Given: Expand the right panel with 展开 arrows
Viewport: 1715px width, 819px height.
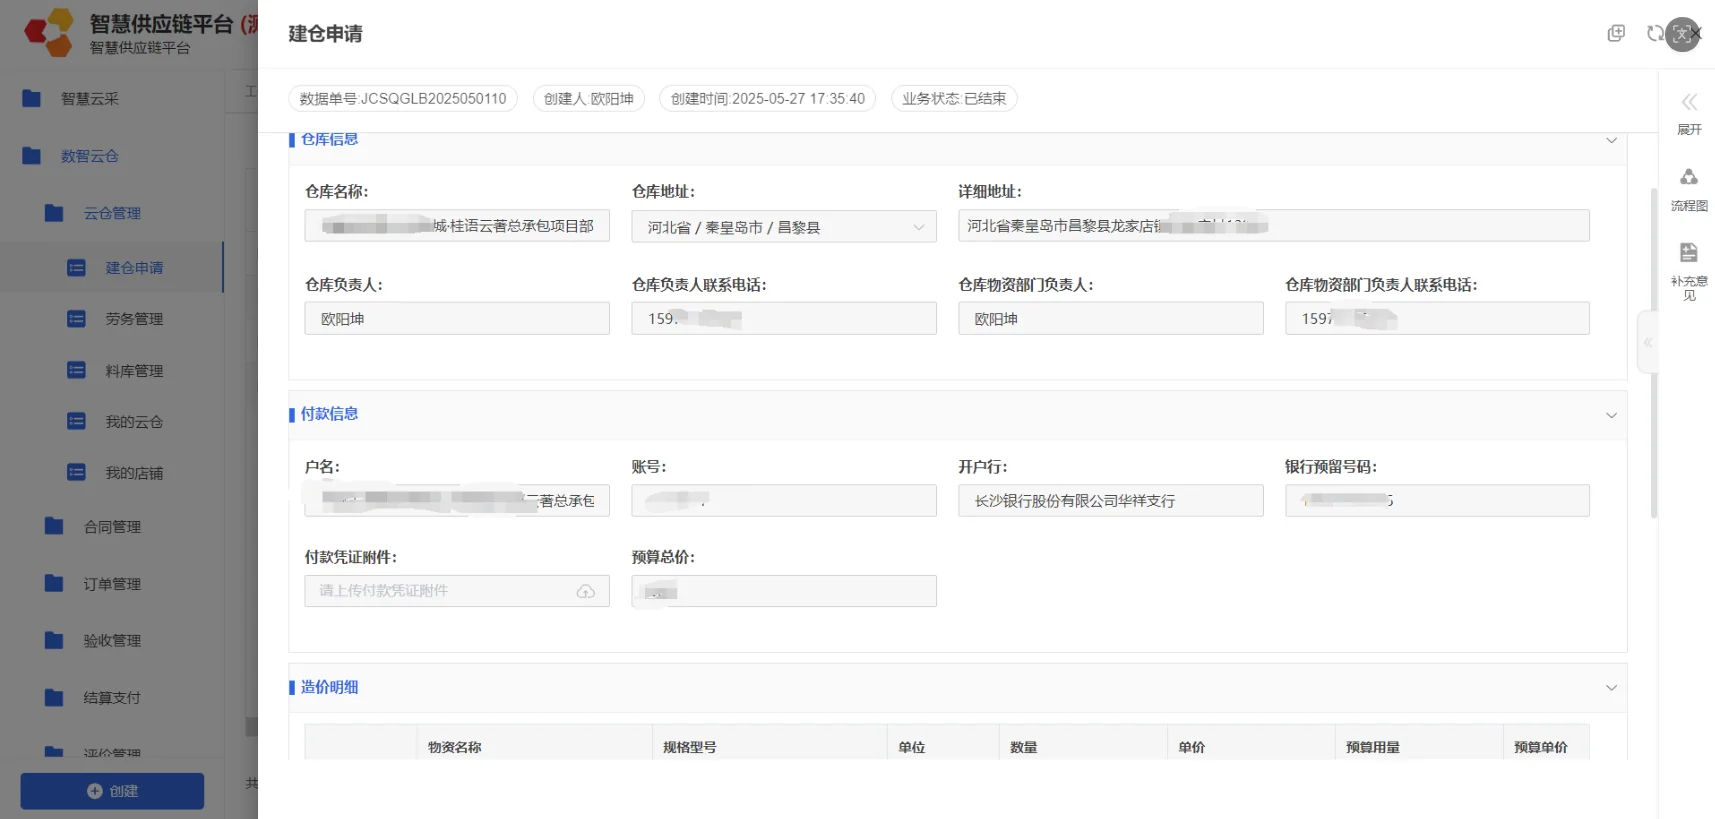Looking at the screenshot, I should [x=1689, y=102].
